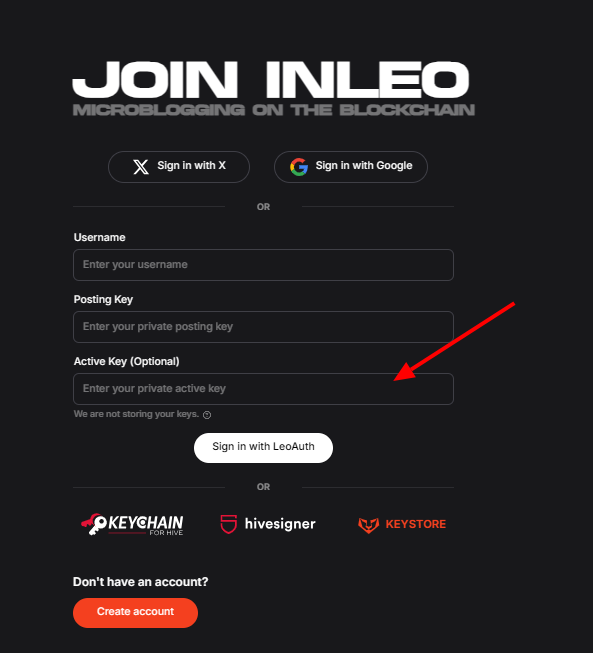Click the Google G logo
The image size is (593, 653).
(x=299, y=167)
